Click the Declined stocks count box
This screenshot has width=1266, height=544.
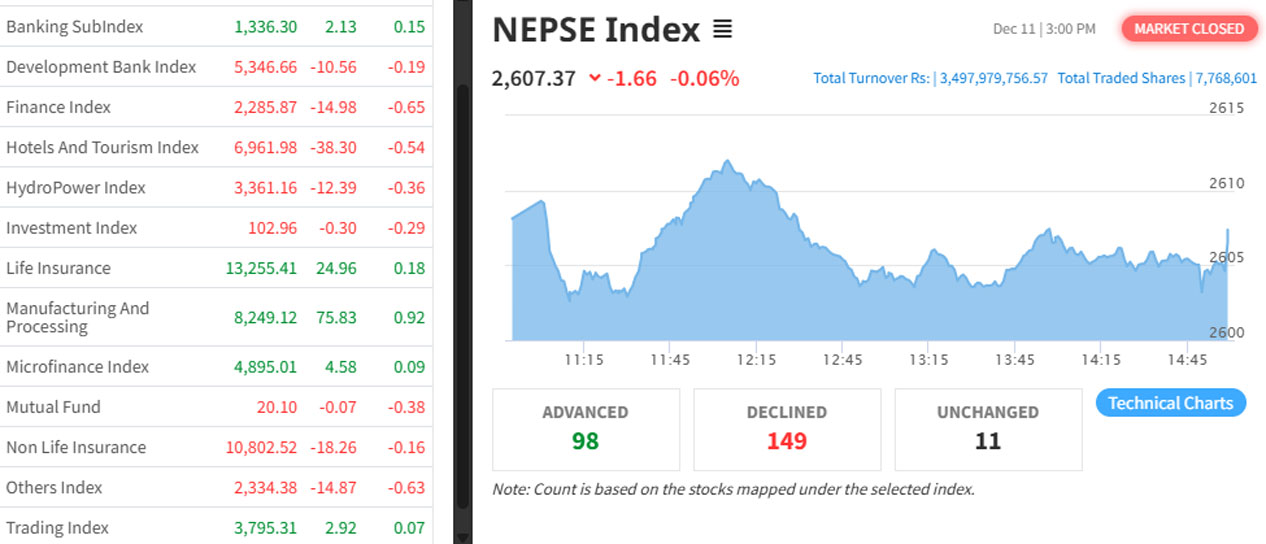point(786,429)
